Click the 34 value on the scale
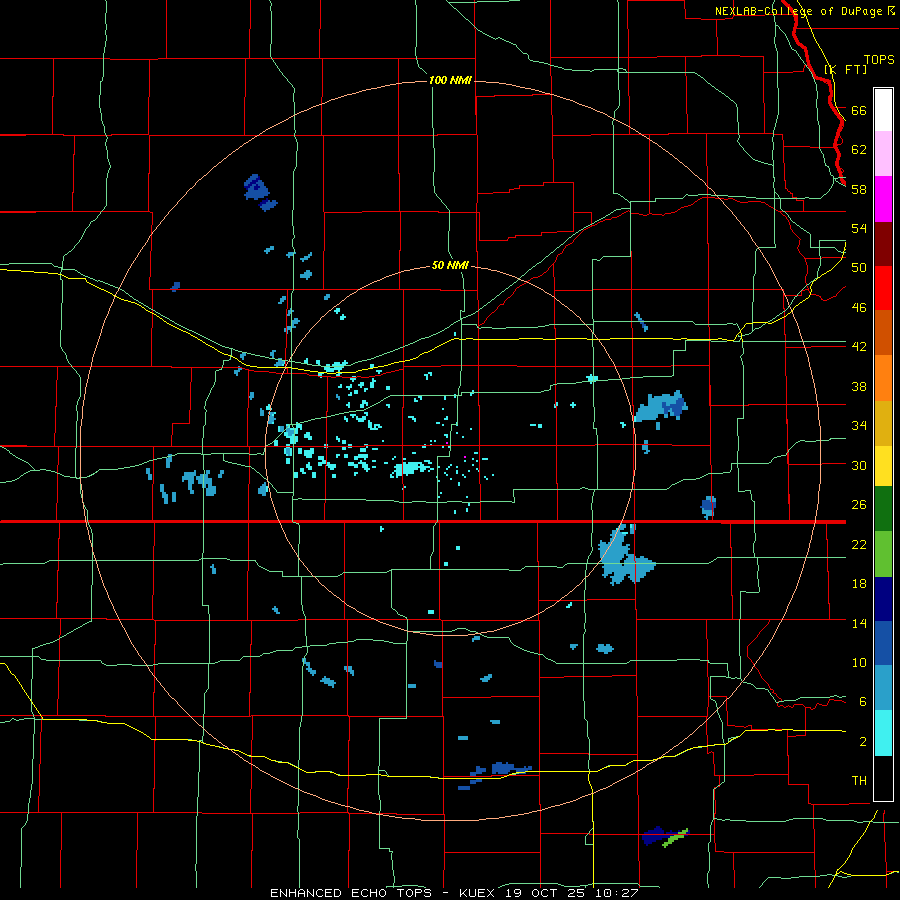The image size is (900, 900). [x=859, y=425]
